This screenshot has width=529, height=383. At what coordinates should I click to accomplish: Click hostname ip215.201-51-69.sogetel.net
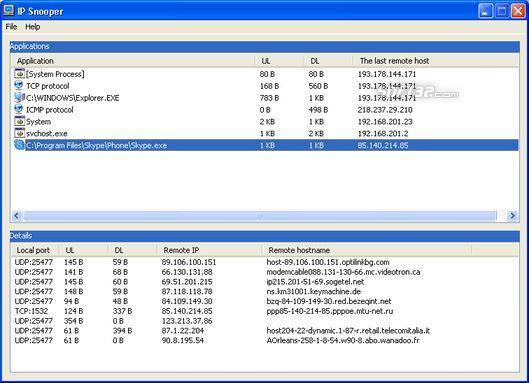coord(315,282)
